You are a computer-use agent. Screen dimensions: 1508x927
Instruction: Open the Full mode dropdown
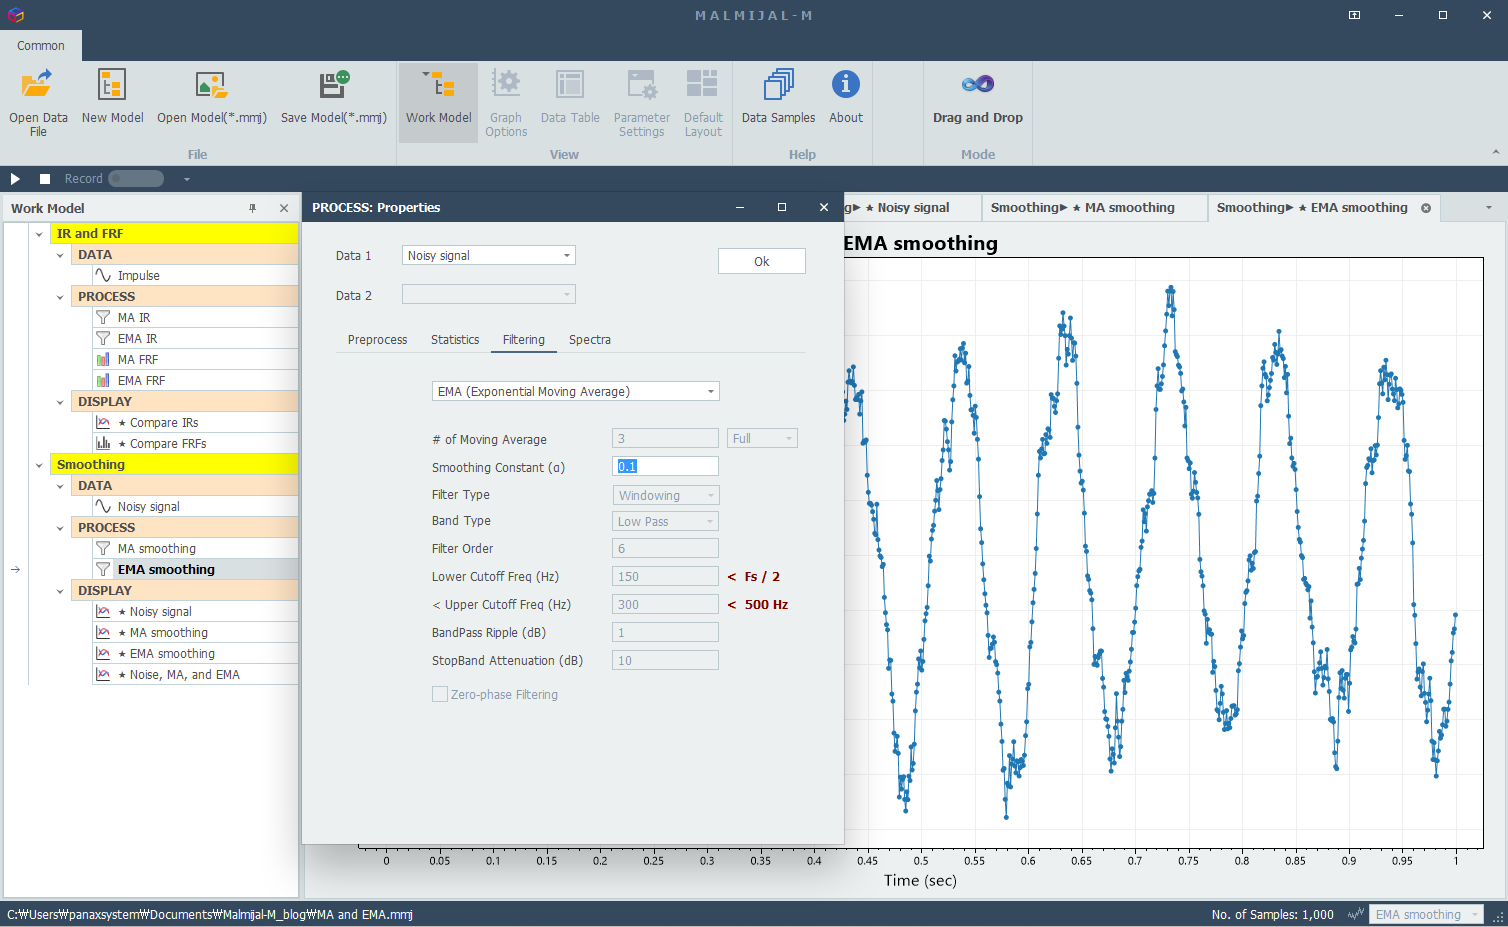[x=762, y=438]
